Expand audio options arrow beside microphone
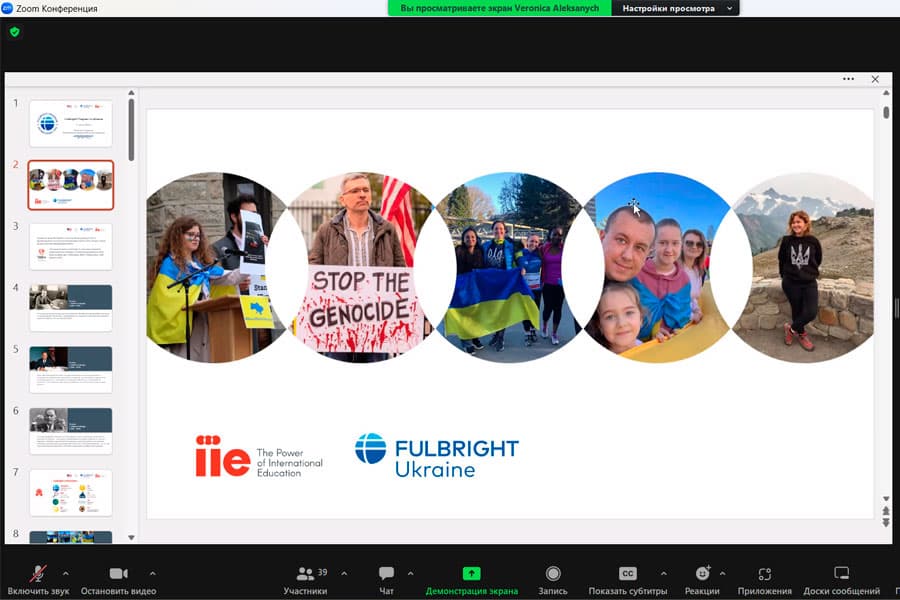Viewport: 900px width, 600px height. tap(65, 573)
